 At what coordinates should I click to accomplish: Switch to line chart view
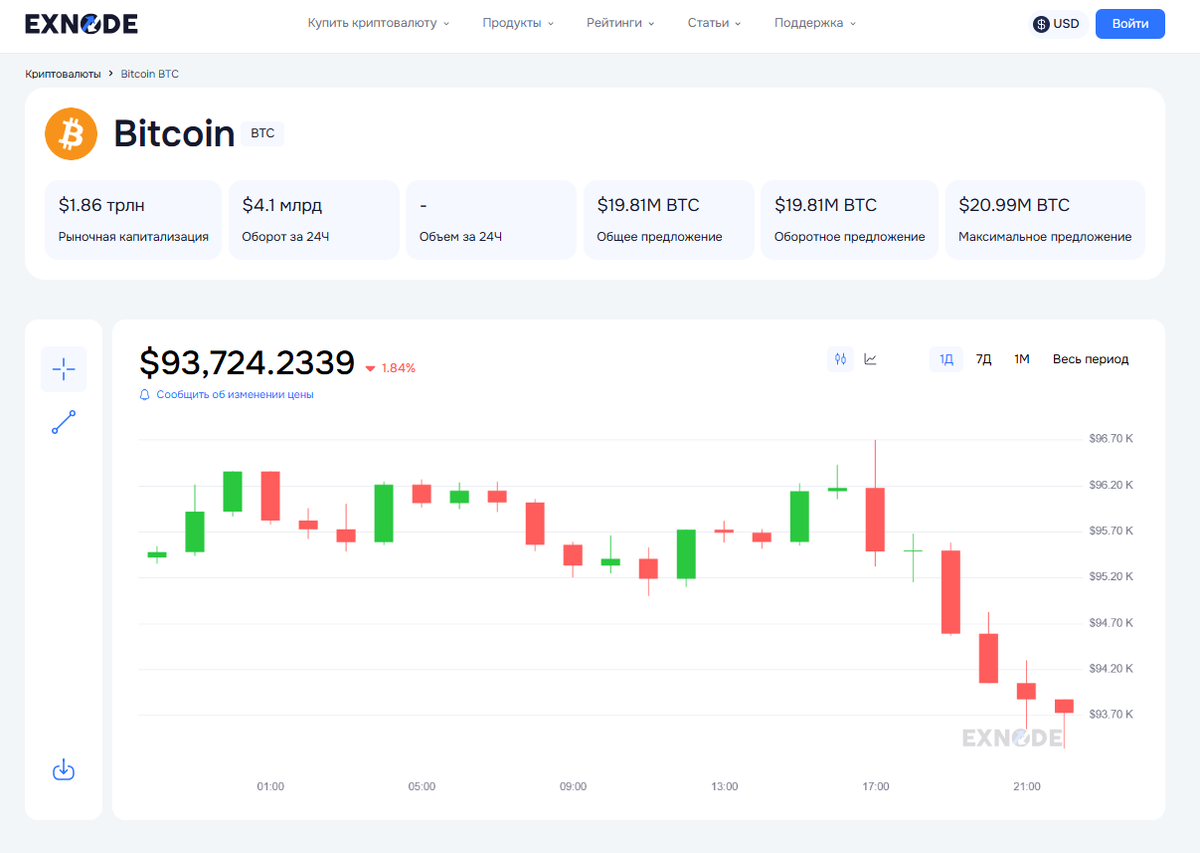(870, 358)
